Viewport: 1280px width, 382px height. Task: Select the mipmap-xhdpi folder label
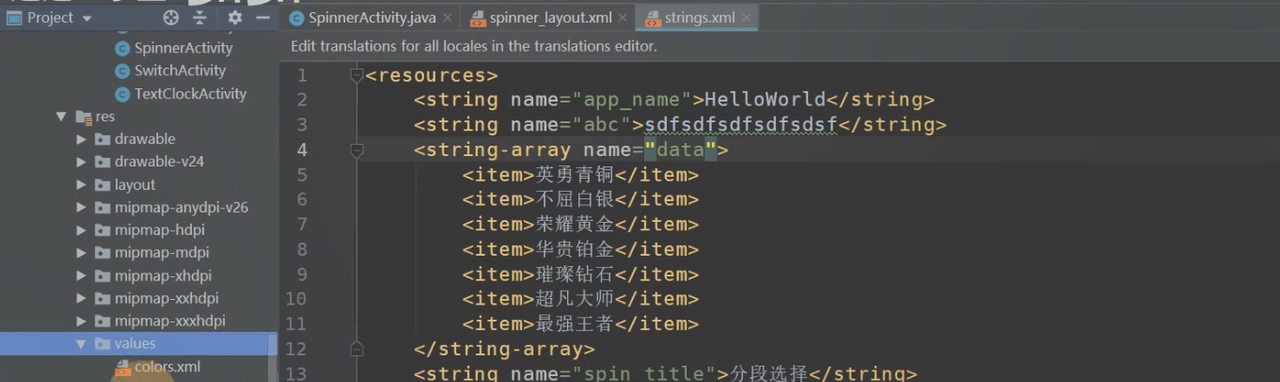[x=163, y=276]
